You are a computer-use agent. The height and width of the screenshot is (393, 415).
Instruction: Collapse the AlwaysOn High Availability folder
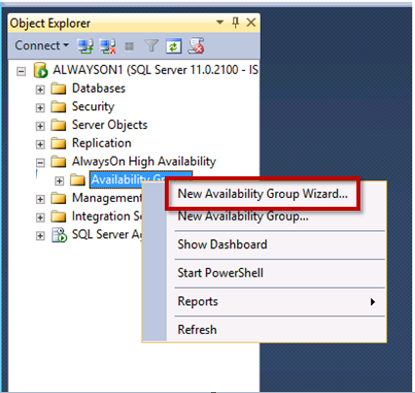40,163
